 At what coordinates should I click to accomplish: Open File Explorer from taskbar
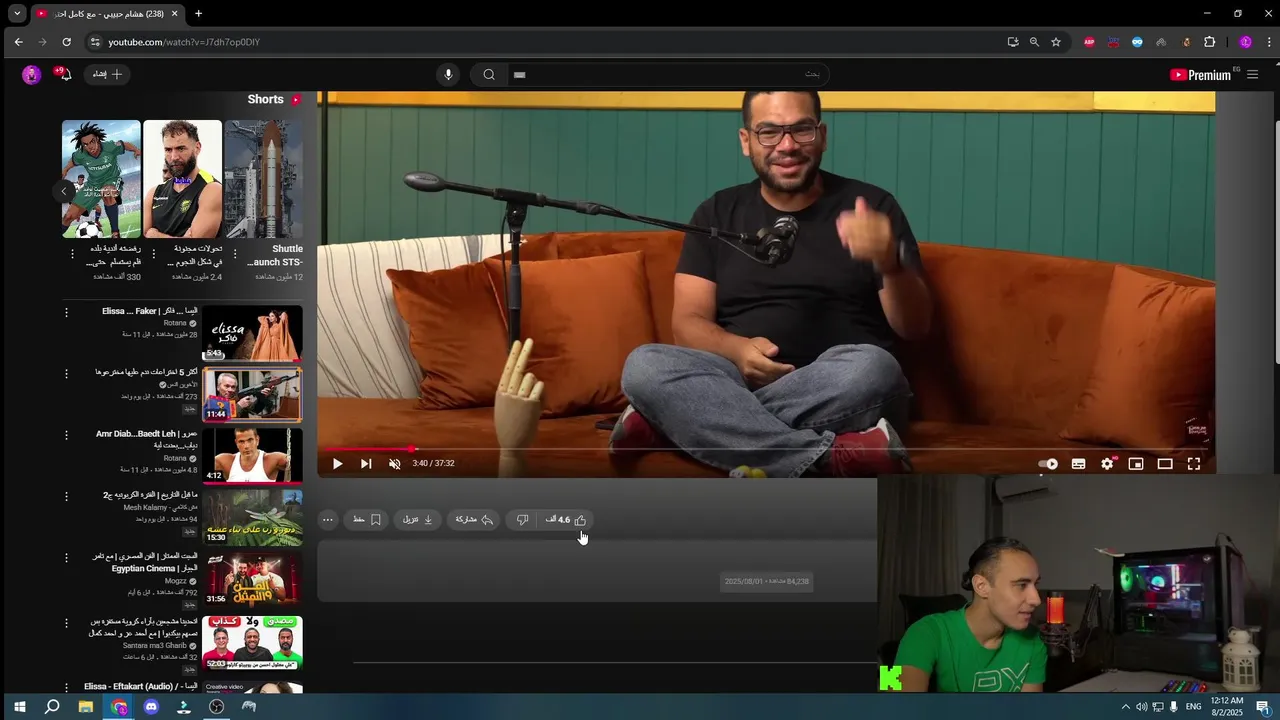[86, 707]
